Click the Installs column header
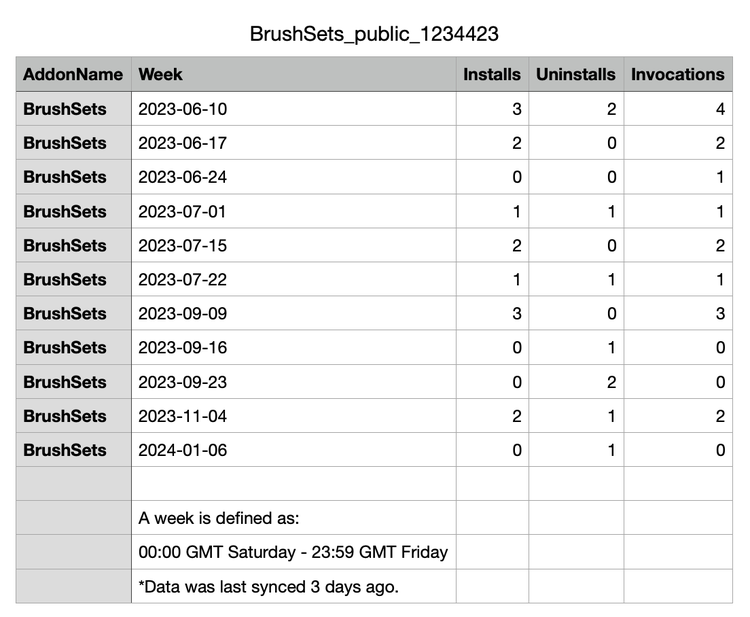Screen dimensions: 750x617 (x=492, y=74)
